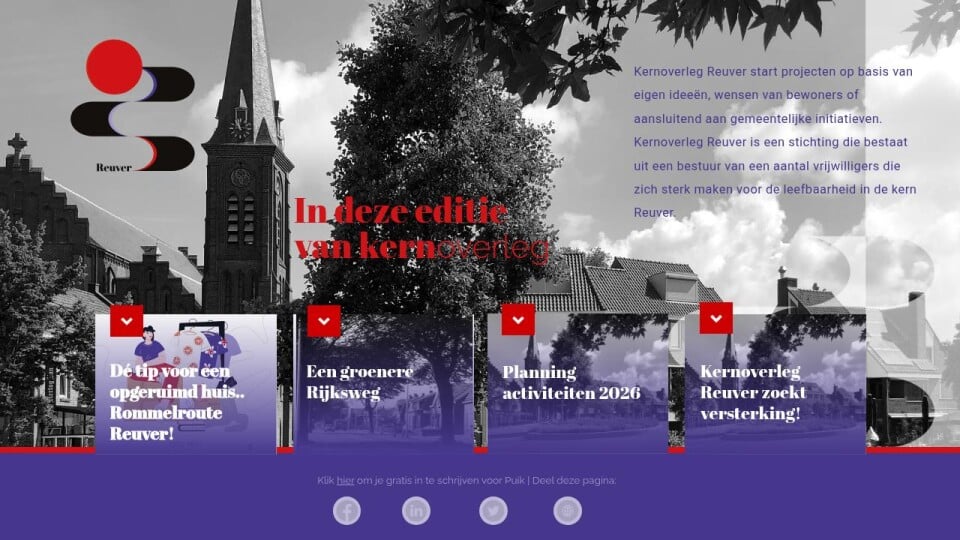The height and width of the screenshot is (540, 960).
Task: Click the red circle in the logo
Action: 113,66
